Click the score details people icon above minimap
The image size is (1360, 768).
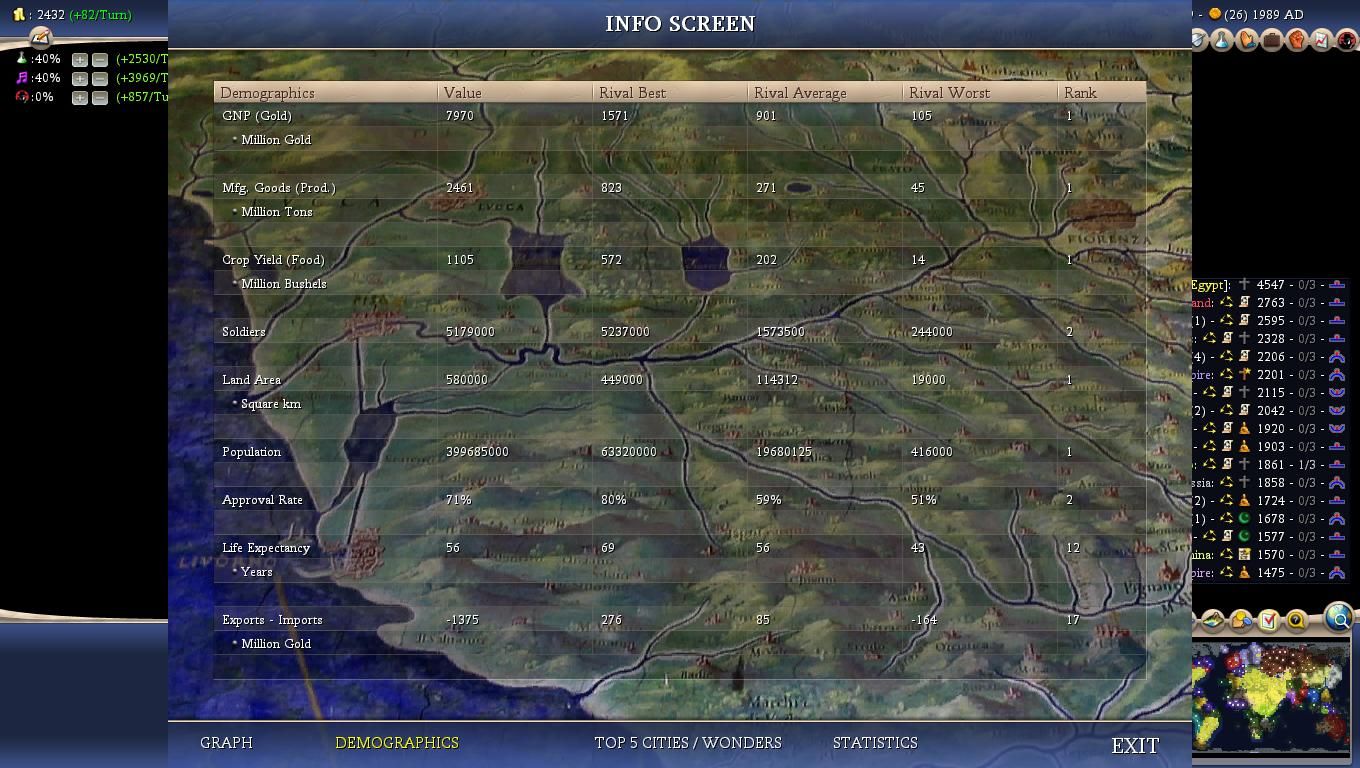pyautogui.click(x=1241, y=621)
